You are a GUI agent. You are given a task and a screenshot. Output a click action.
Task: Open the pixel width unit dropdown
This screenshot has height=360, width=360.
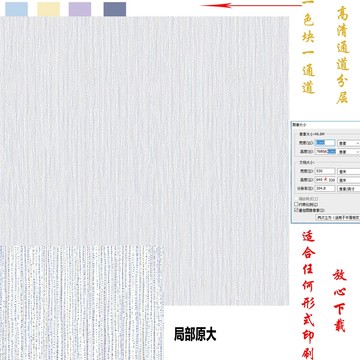349,143
